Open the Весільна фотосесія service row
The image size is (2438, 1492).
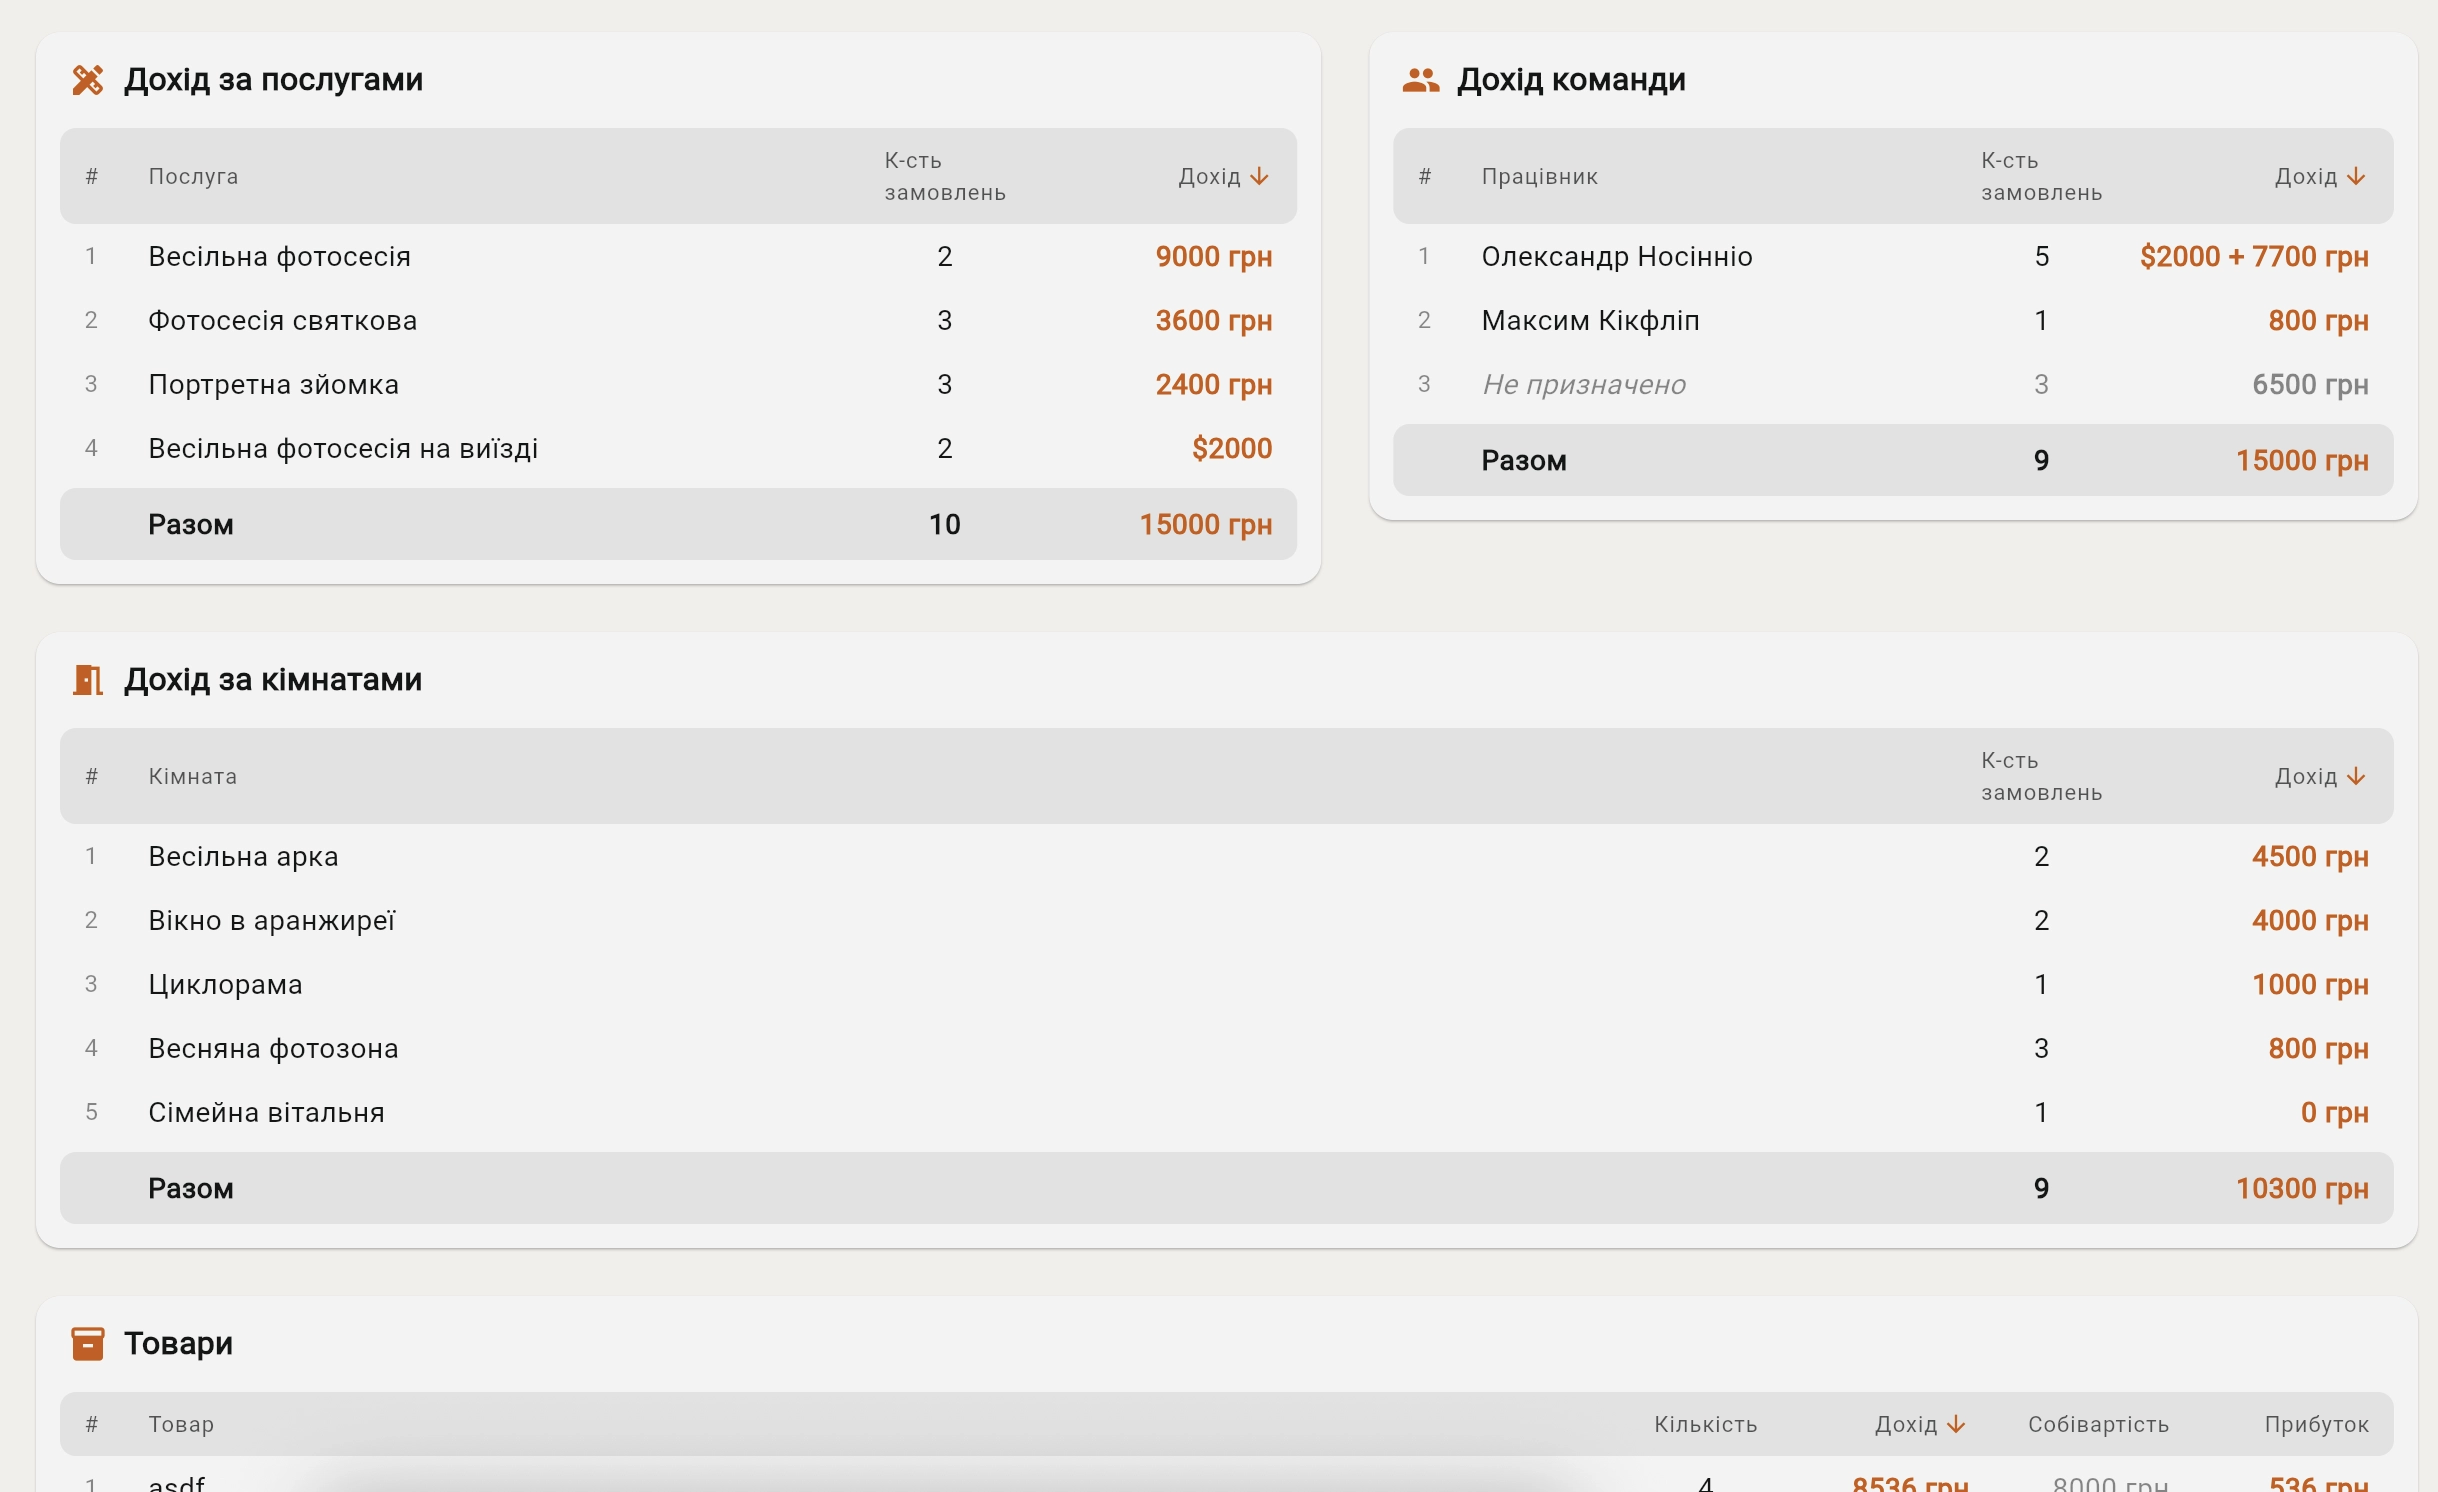tap(678, 257)
